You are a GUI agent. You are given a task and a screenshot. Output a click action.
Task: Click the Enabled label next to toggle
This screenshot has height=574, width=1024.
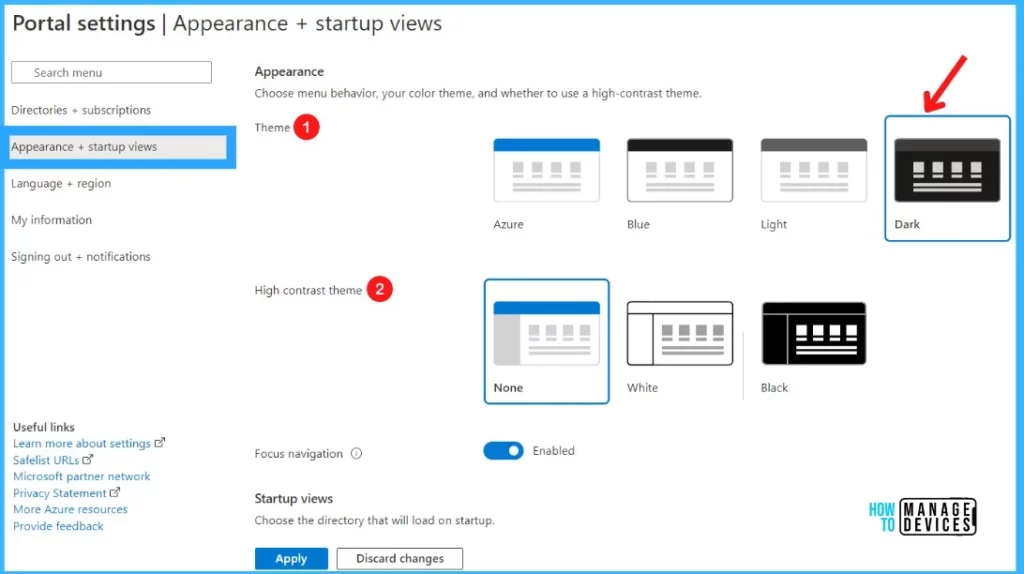(553, 451)
